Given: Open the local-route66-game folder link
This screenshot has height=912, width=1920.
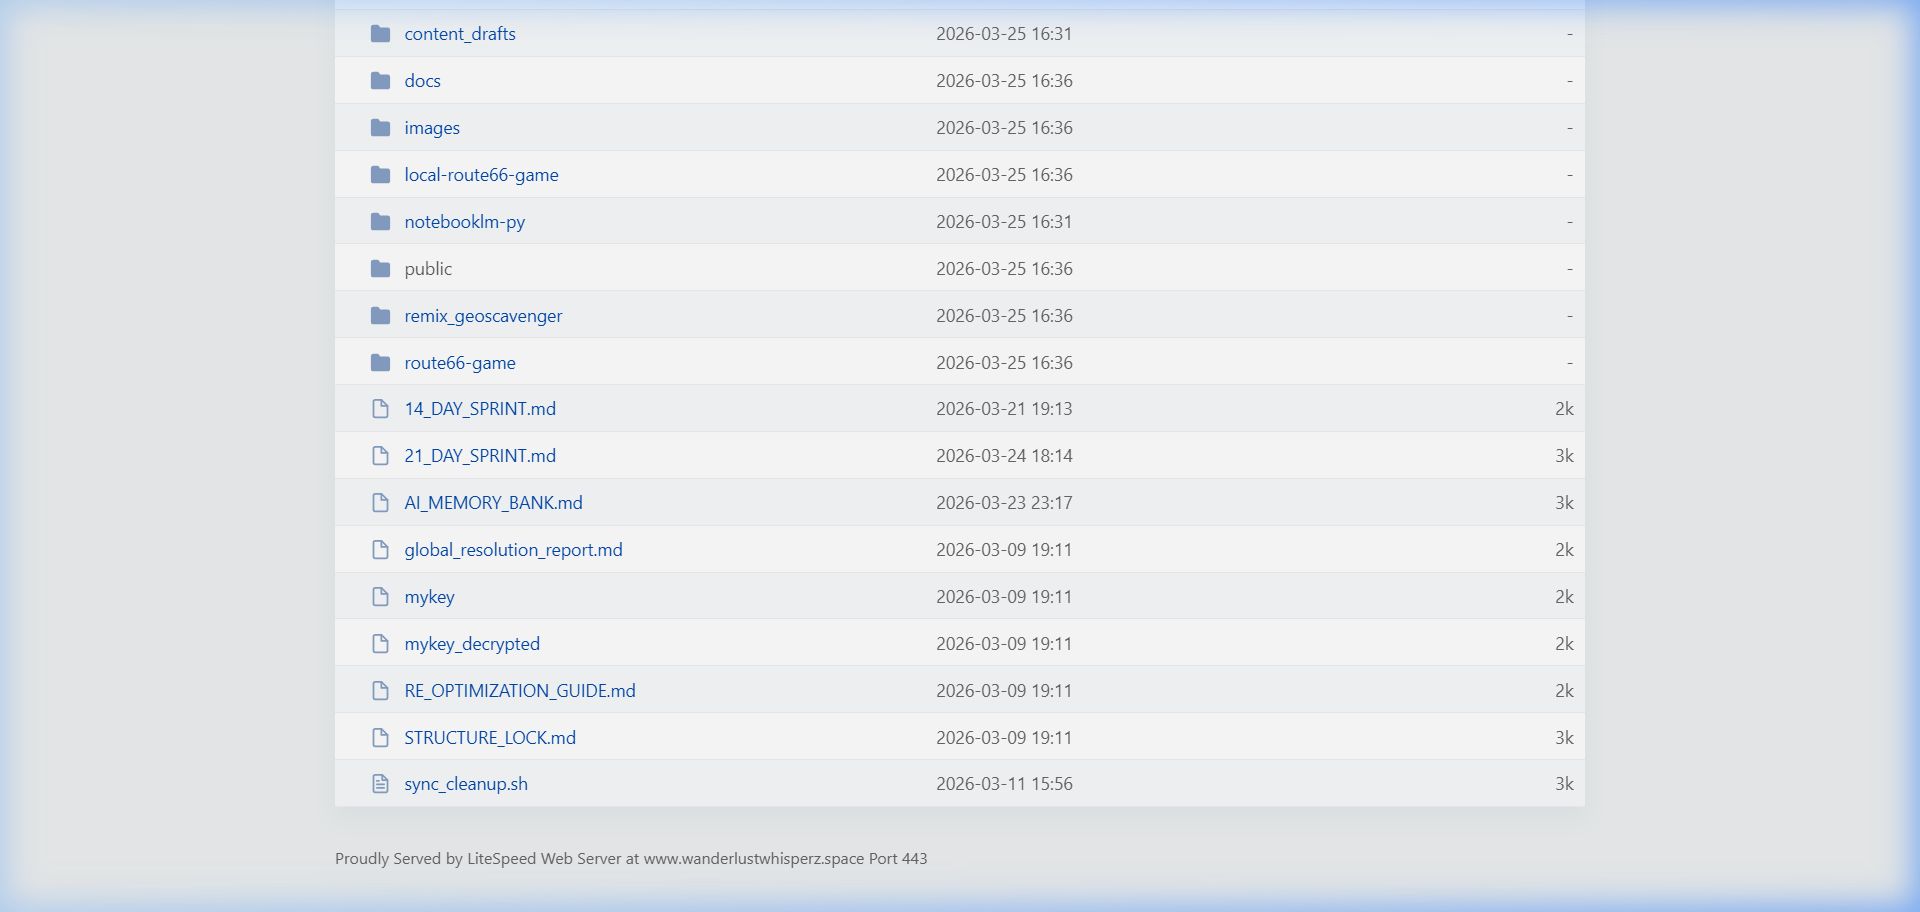Looking at the screenshot, I should (x=481, y=175).
